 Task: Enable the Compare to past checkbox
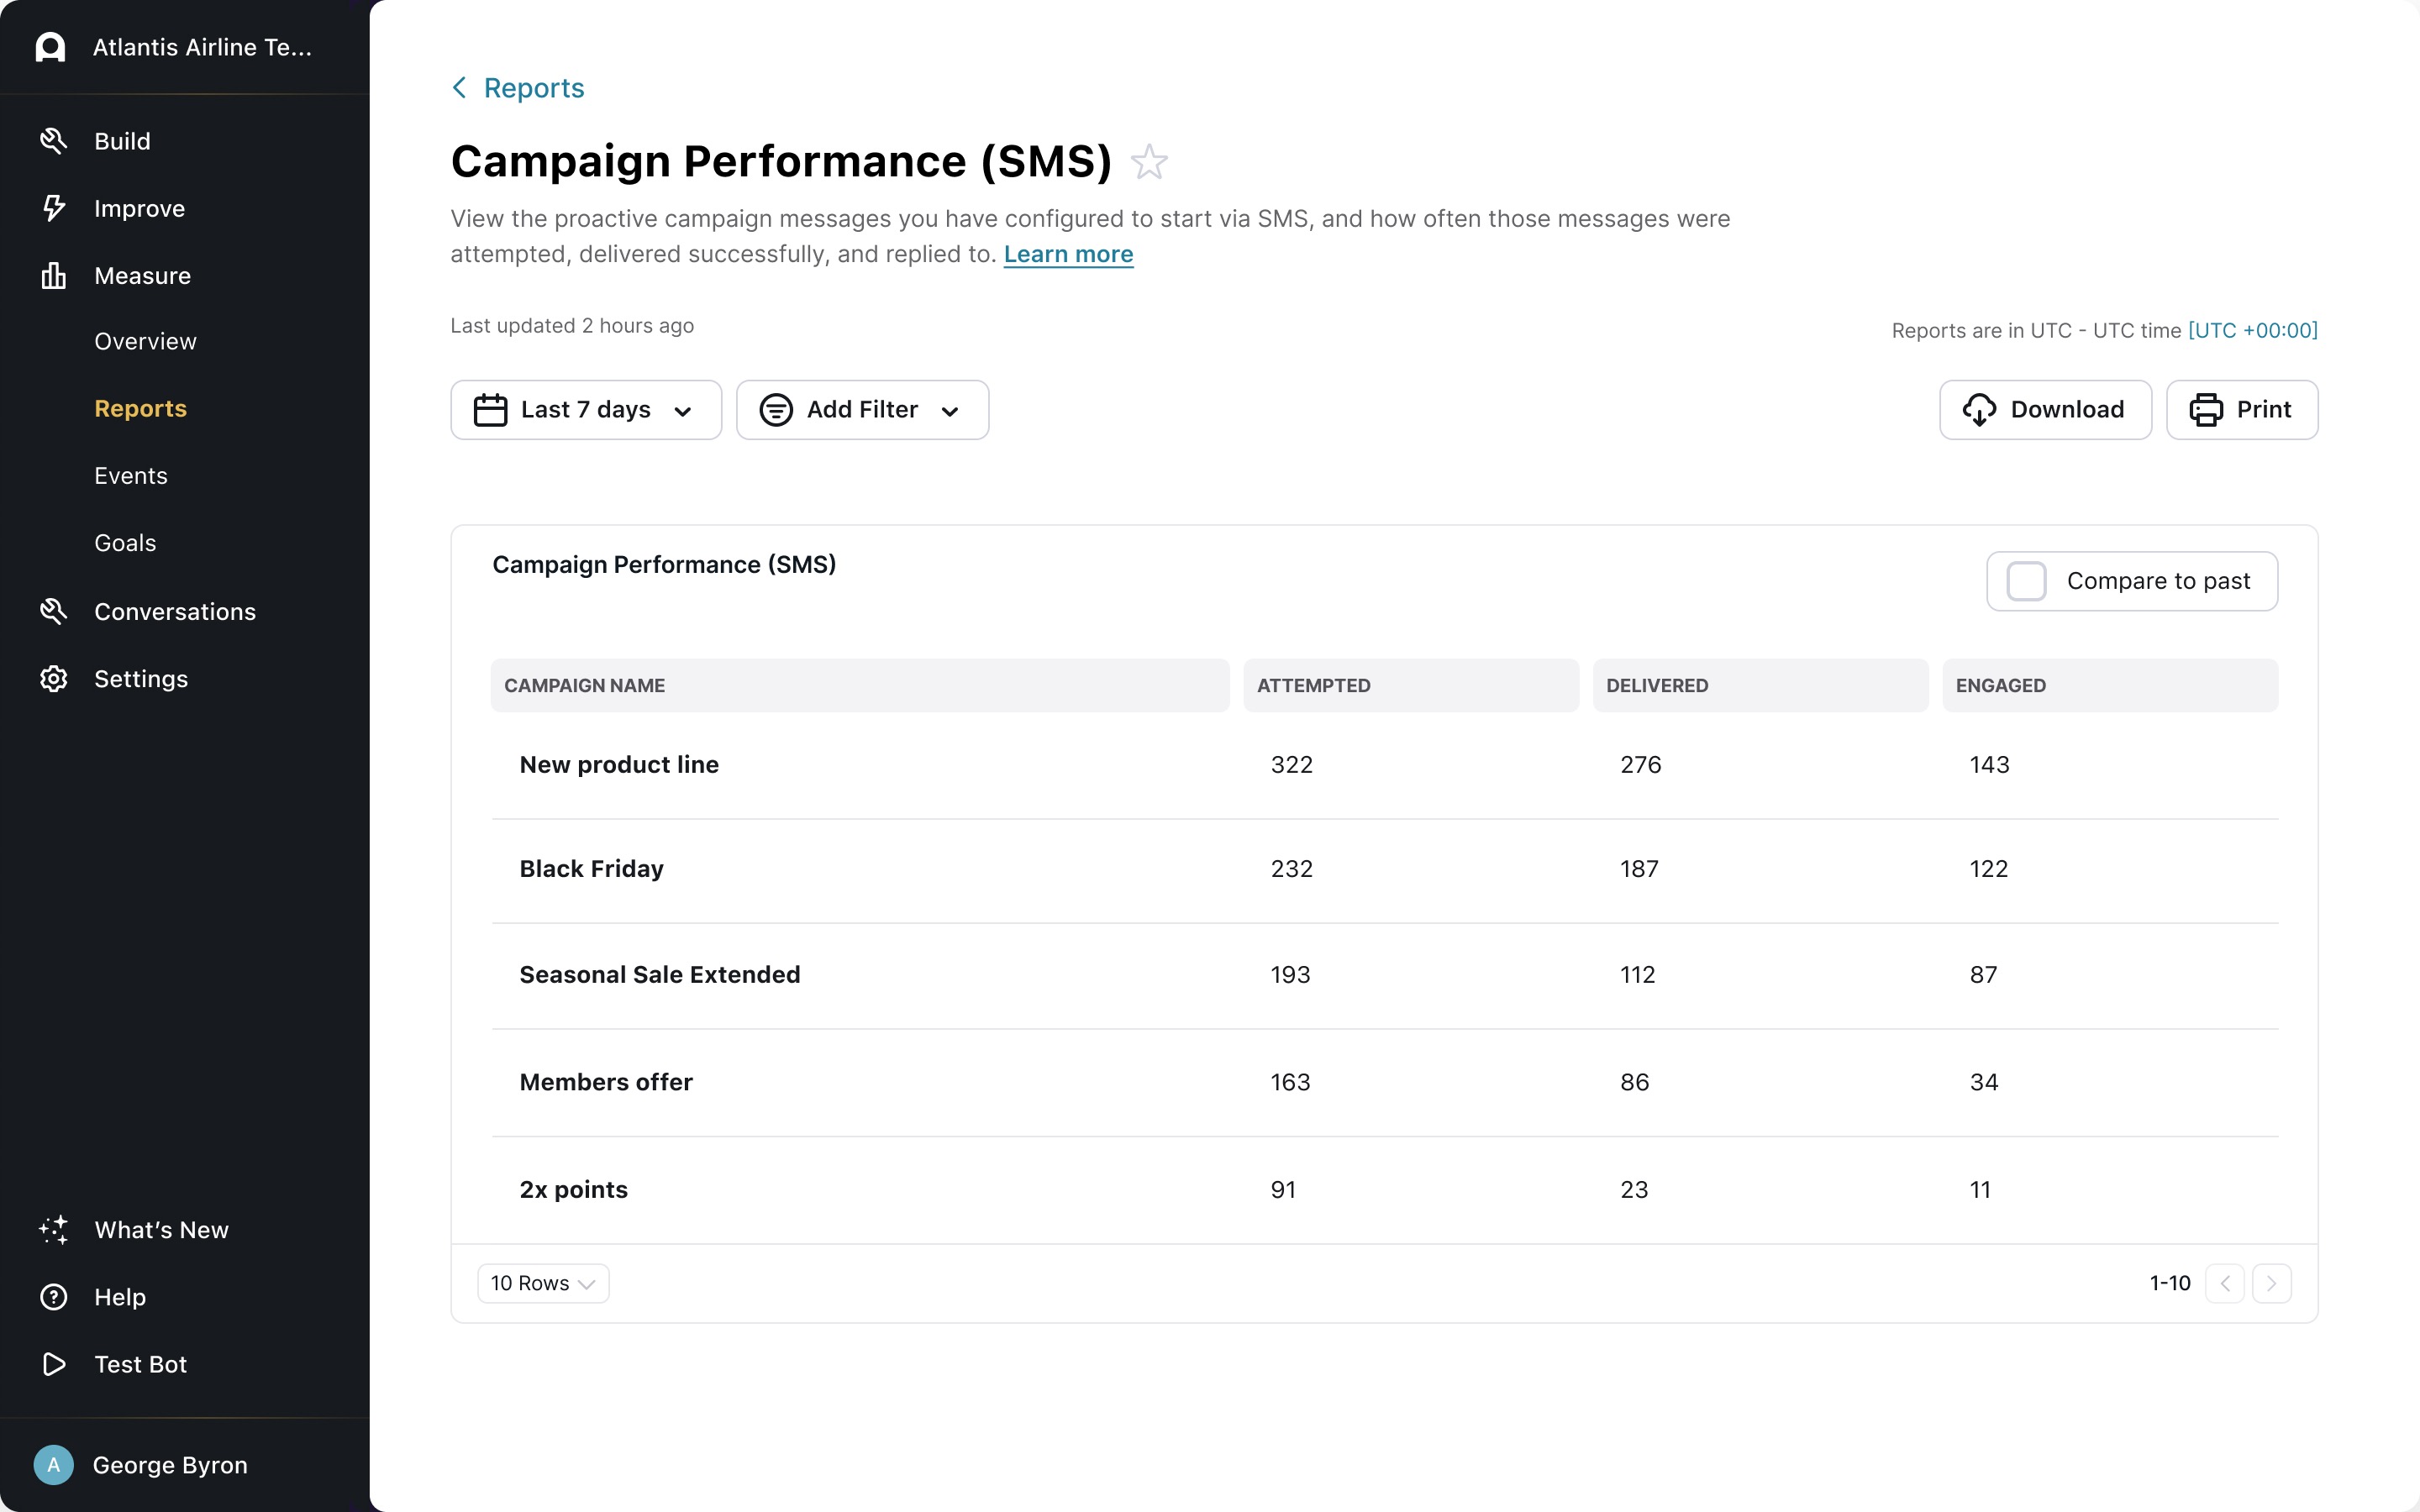coord(2026,581)
